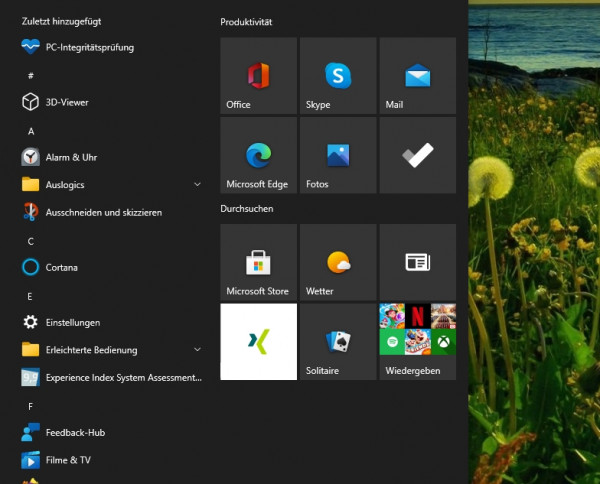Viewport: 600px width, 484px height.
Task: Open the Wetter tile
Action: click(x=338, y=262)
